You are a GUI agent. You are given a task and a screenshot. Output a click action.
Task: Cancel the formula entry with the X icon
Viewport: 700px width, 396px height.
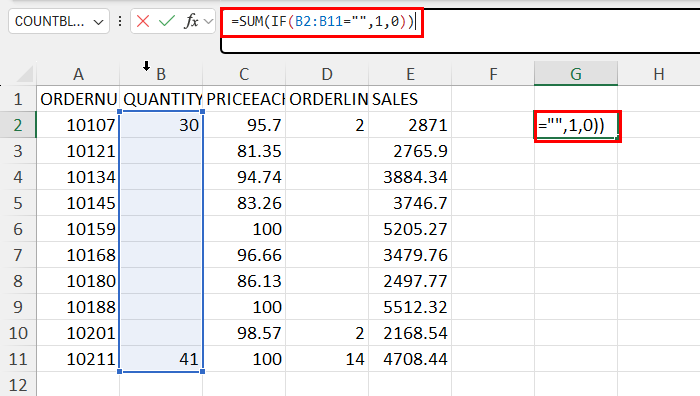(143, 21)
